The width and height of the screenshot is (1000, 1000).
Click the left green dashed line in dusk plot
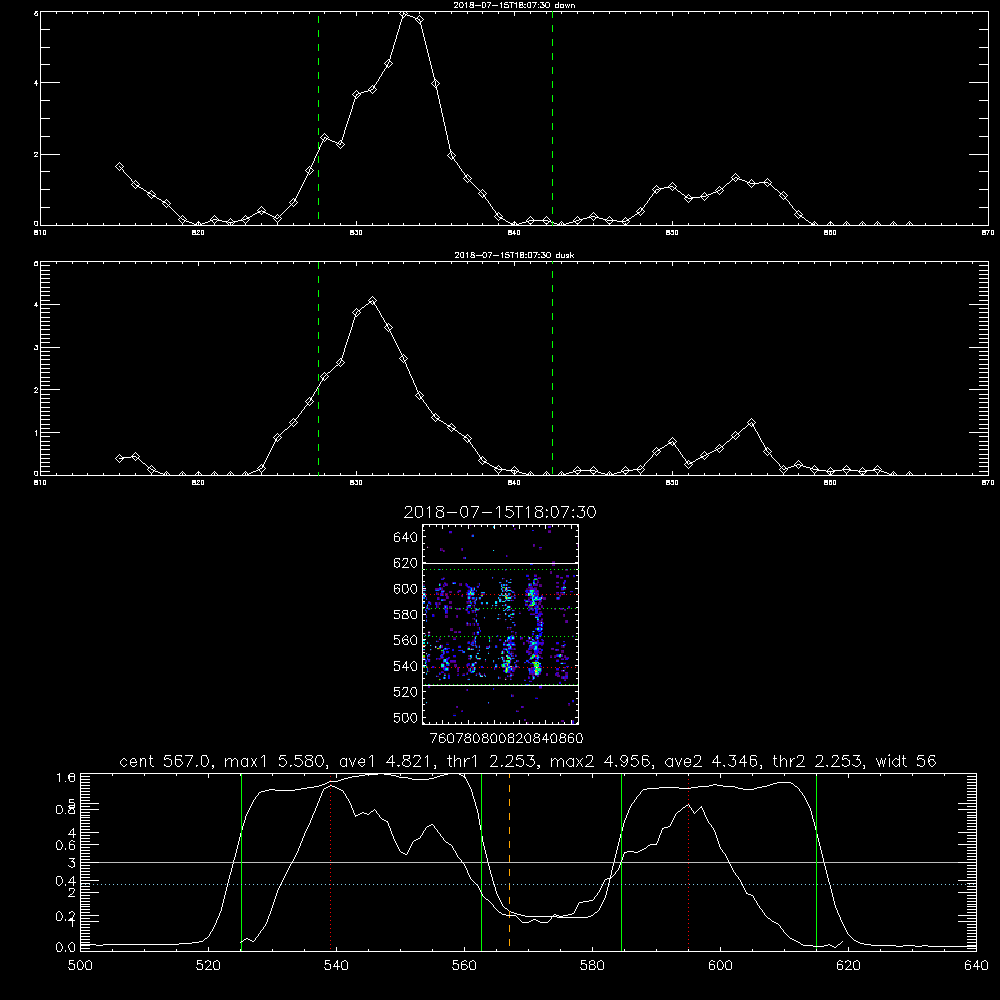click(318, 368)
